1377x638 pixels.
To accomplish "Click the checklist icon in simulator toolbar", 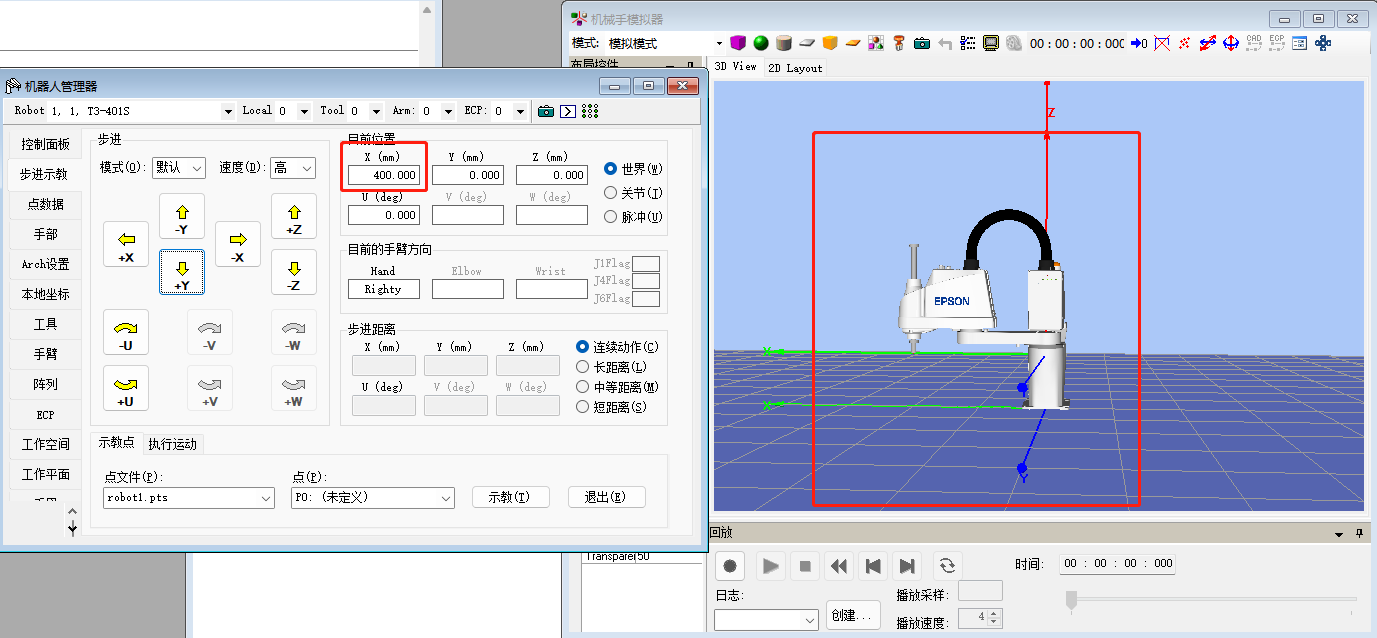I will pos(968,43).
